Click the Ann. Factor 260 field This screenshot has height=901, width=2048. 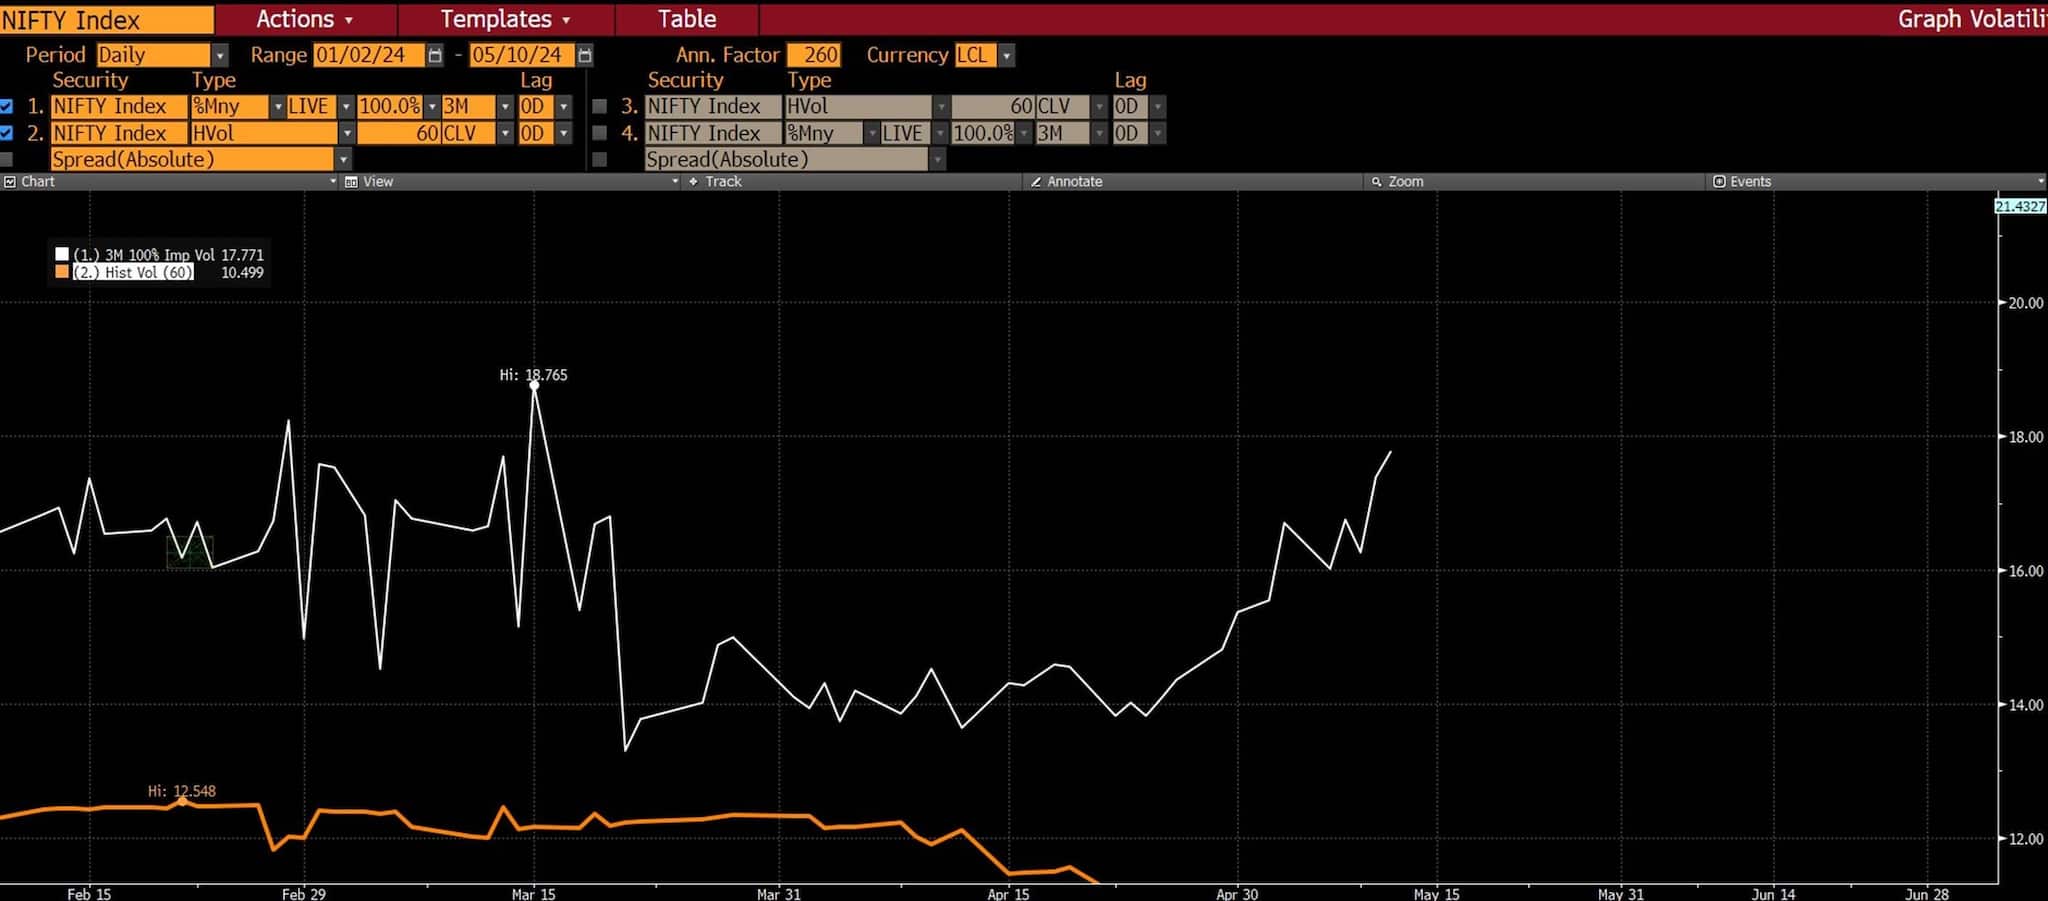[814, 55]
